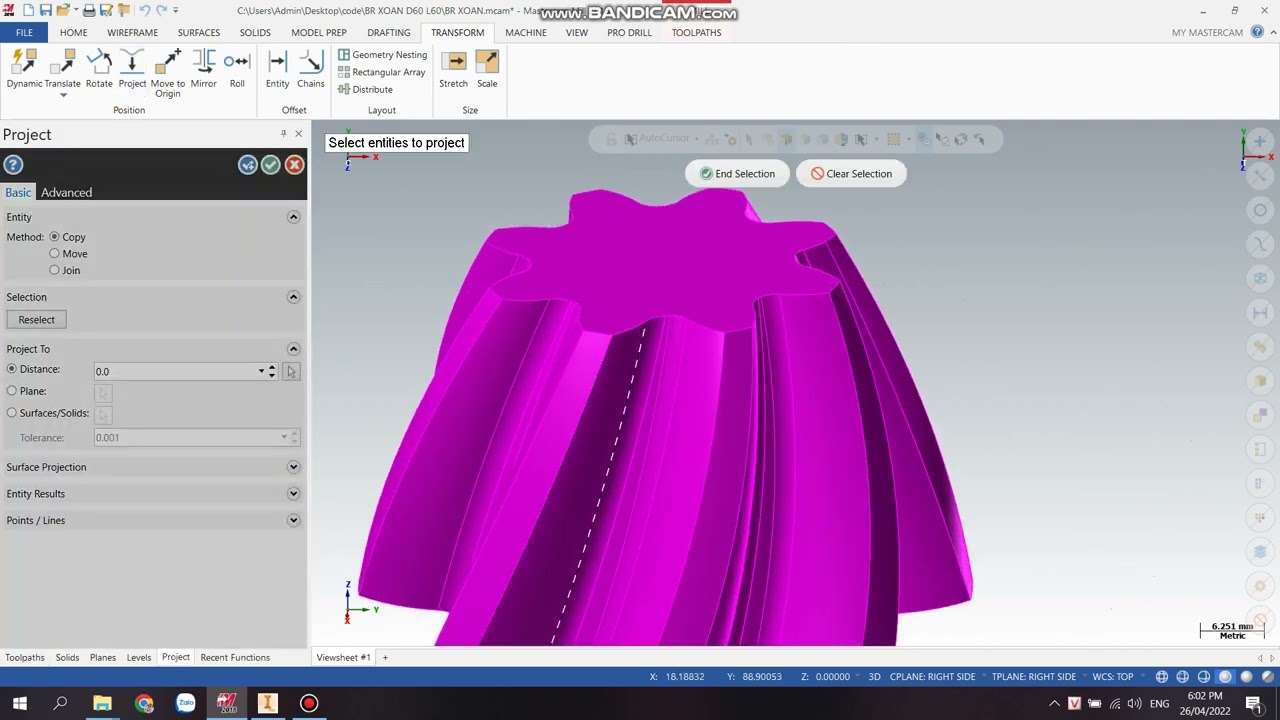This screenshot has height=720, width=1280.
Task: Choose Surfaces/Solids under Project To
Action: [x=12, y=413]
